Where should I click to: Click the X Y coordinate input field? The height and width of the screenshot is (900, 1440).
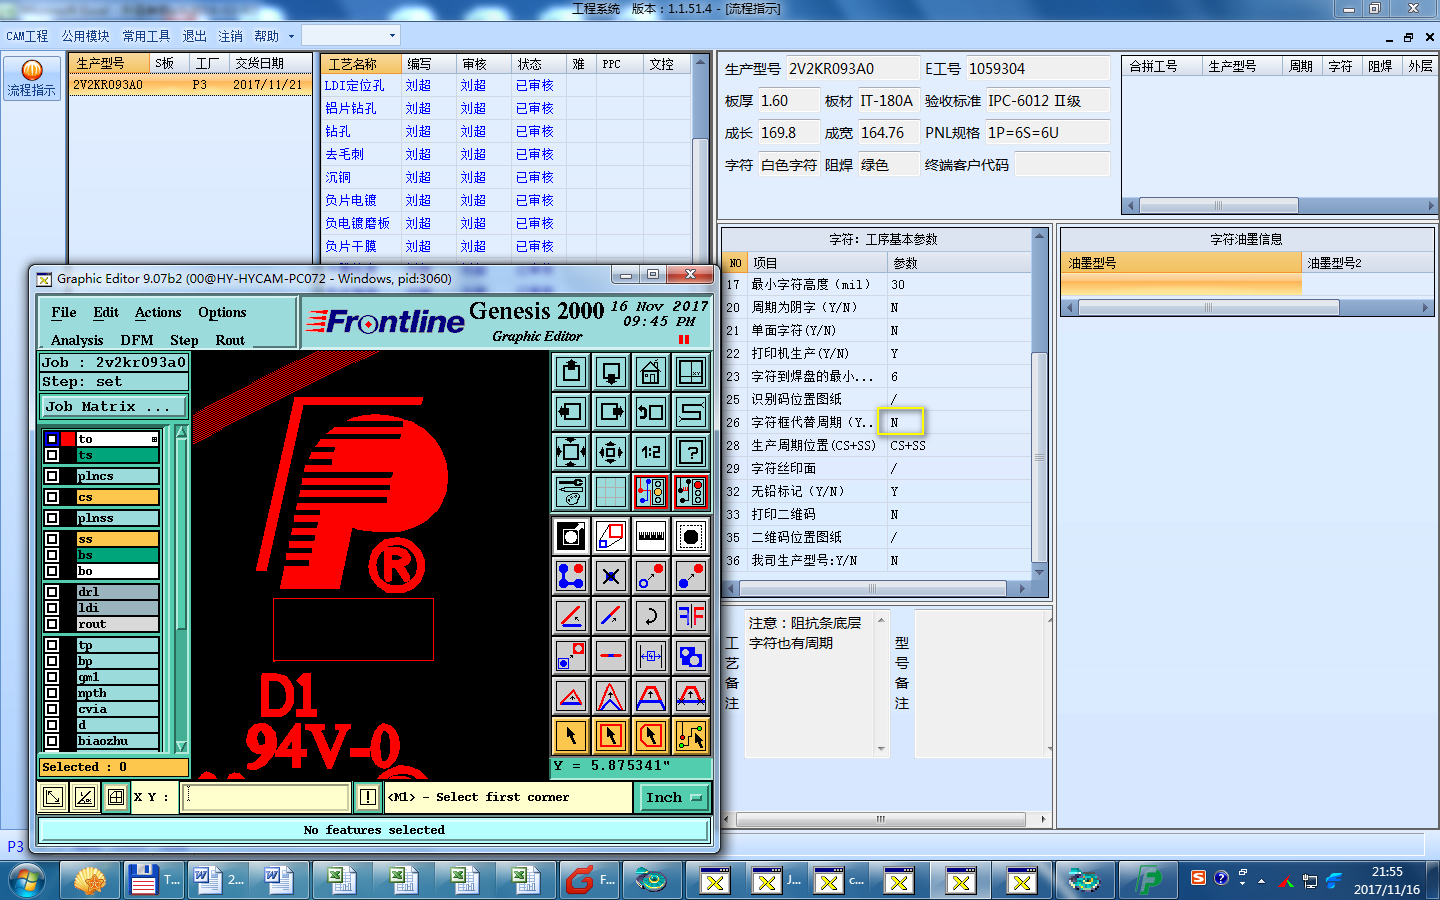(x=266, y=797)
